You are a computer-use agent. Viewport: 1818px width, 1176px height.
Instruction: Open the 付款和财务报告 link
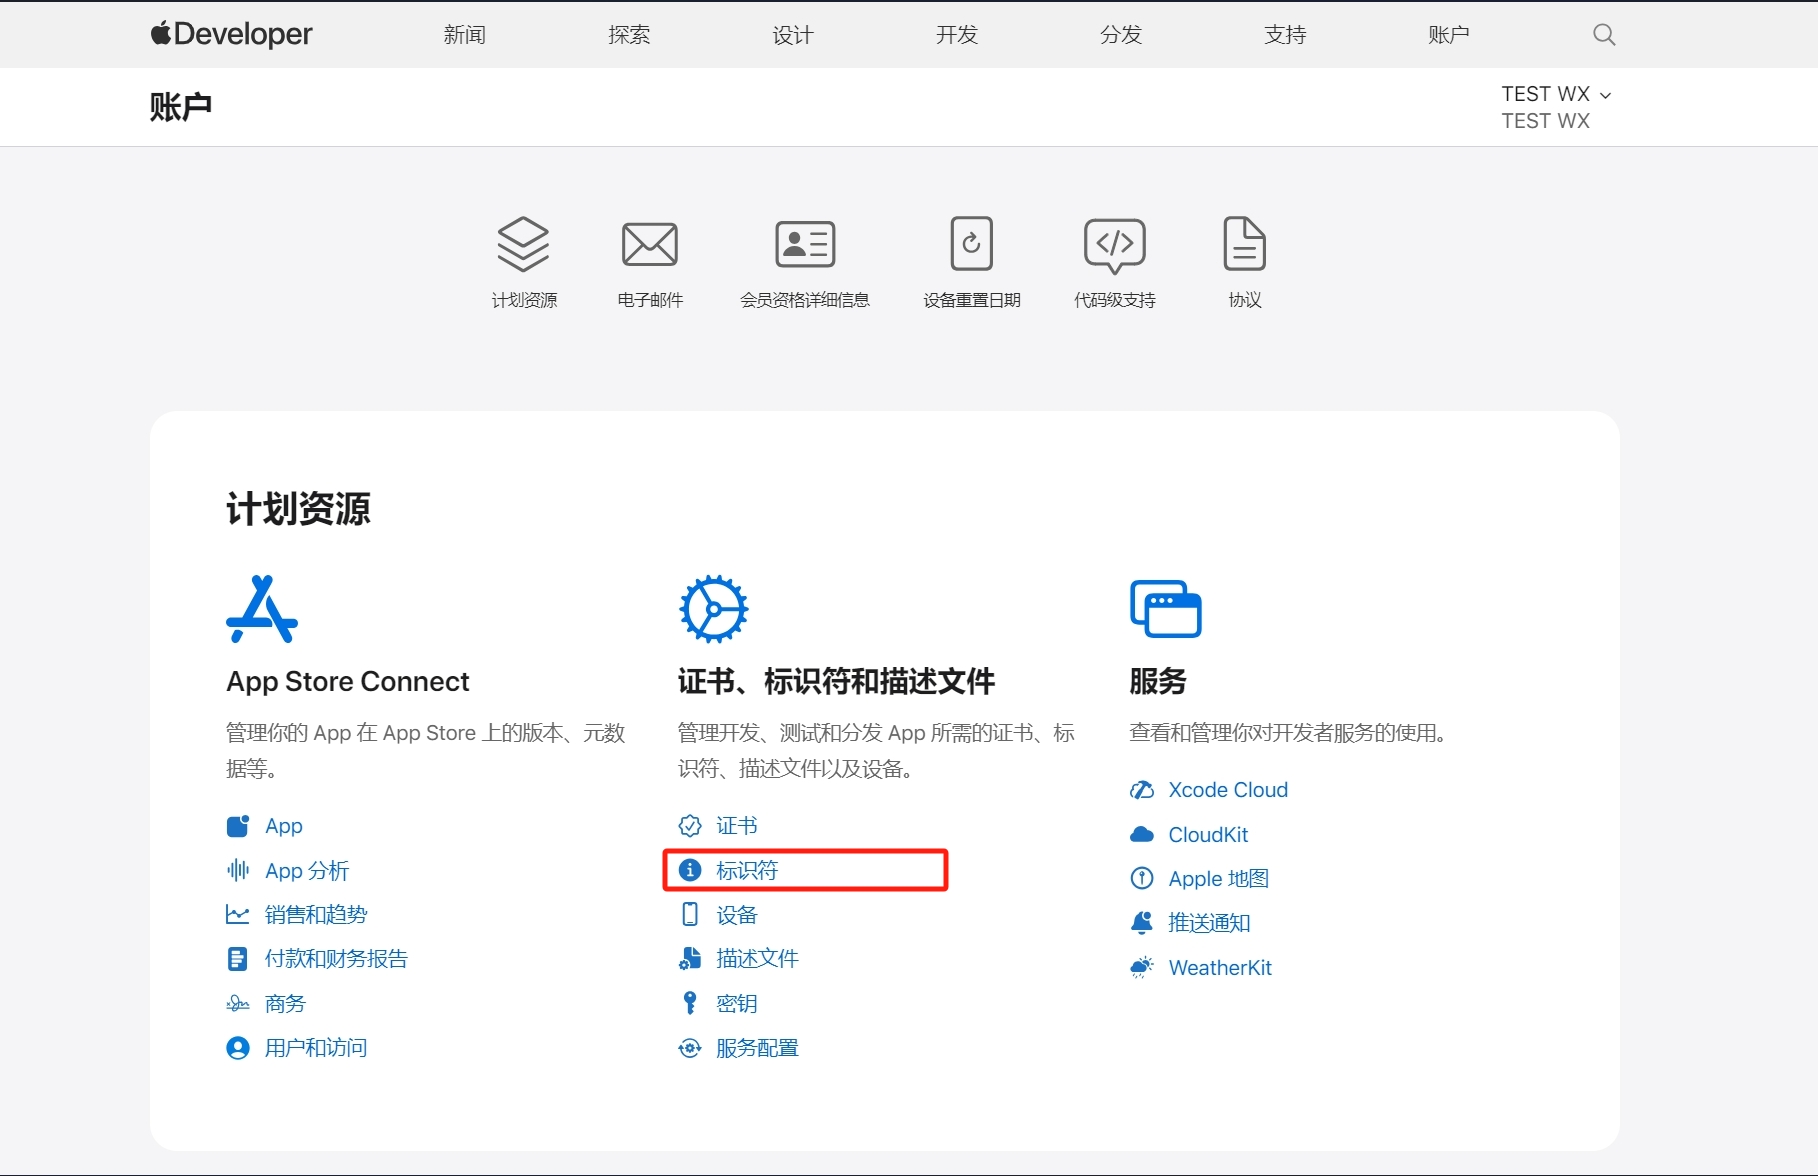tap(336, 959)
